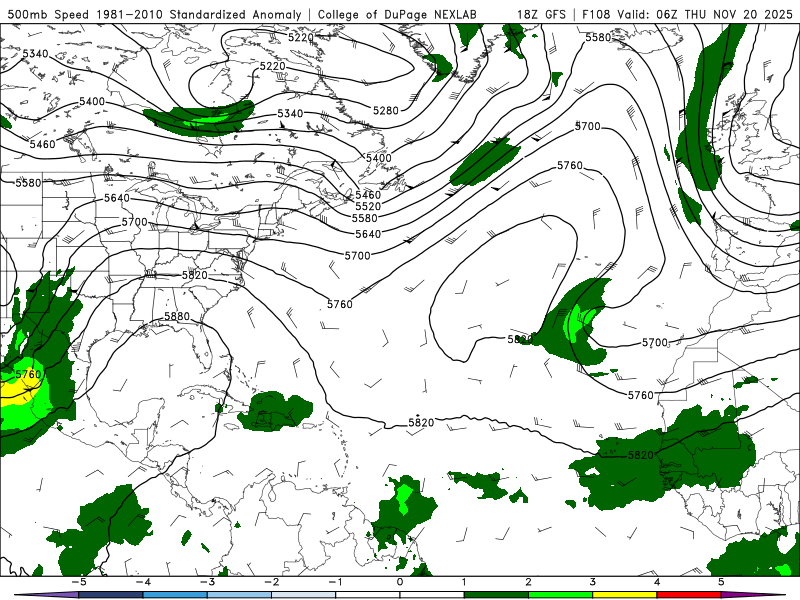The height and width of the screenshot is (600, 800).
Task: Click the colorbar tick label '1'
Action: point(464,582)
